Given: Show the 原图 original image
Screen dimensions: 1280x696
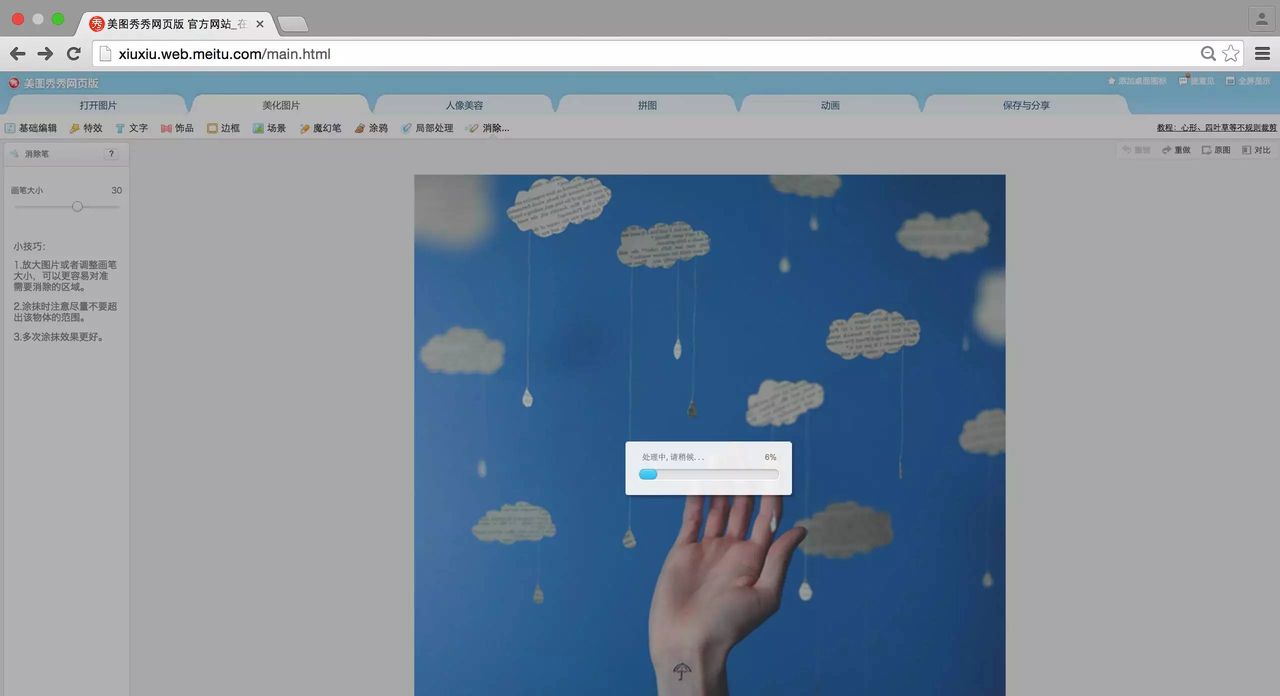Looking at the screenshot, I should click(x=1216, y=150).
